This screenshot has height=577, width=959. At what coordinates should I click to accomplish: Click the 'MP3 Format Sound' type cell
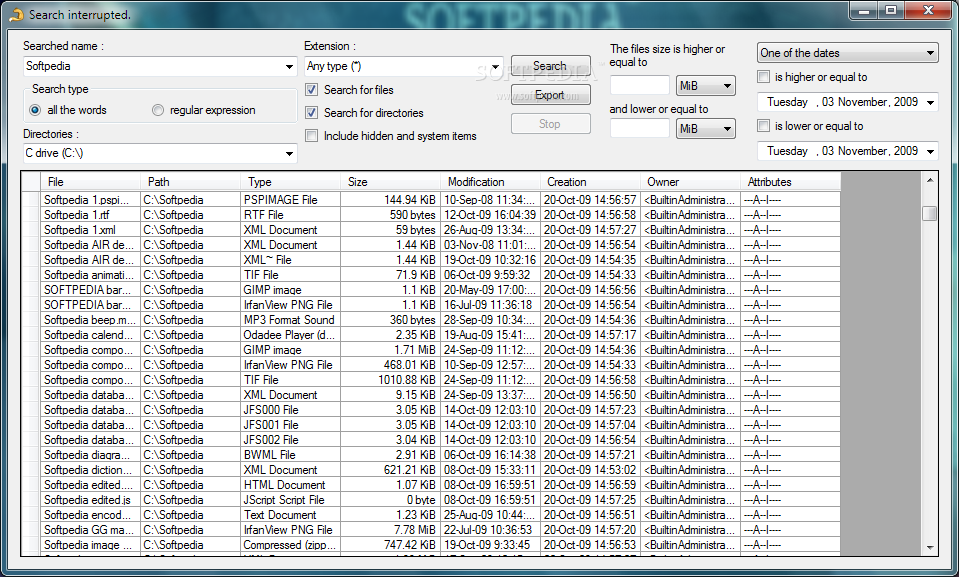(289, 319)
